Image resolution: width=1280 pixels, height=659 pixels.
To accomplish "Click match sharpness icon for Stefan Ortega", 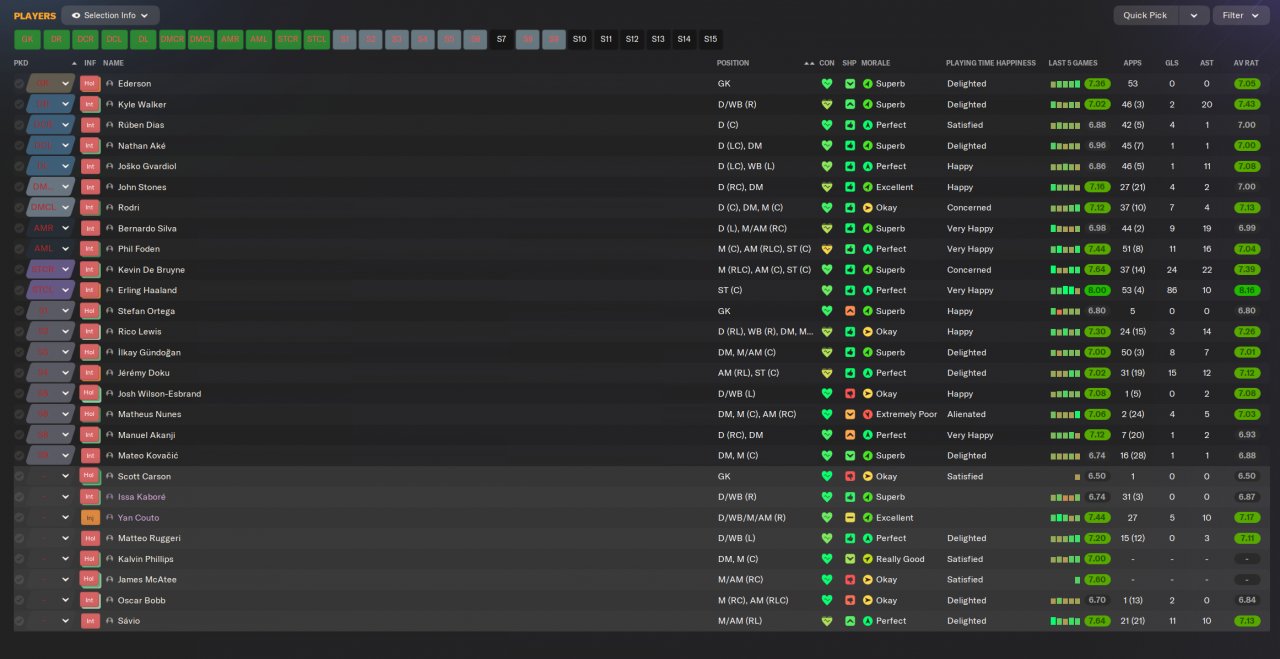I will tap(850, 311).
